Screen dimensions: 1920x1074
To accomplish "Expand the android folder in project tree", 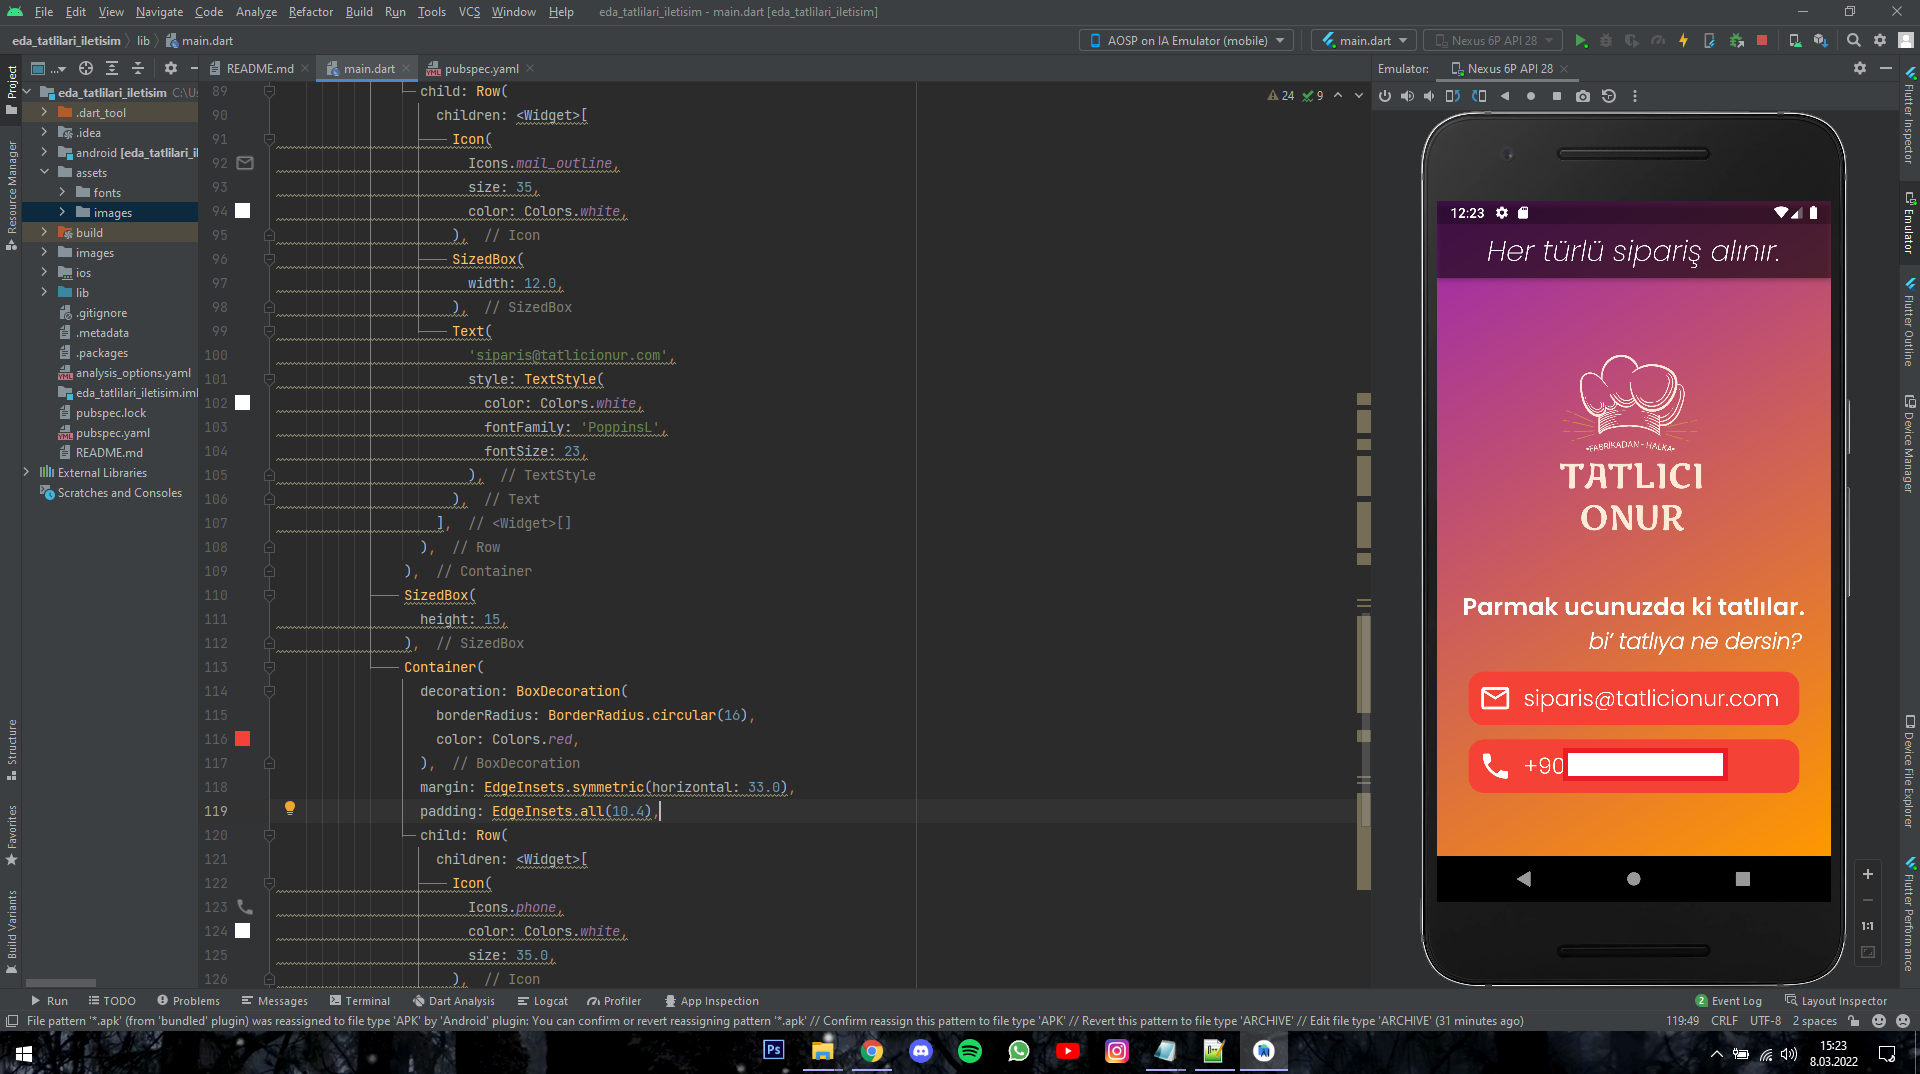I will [x=44, y=153].
